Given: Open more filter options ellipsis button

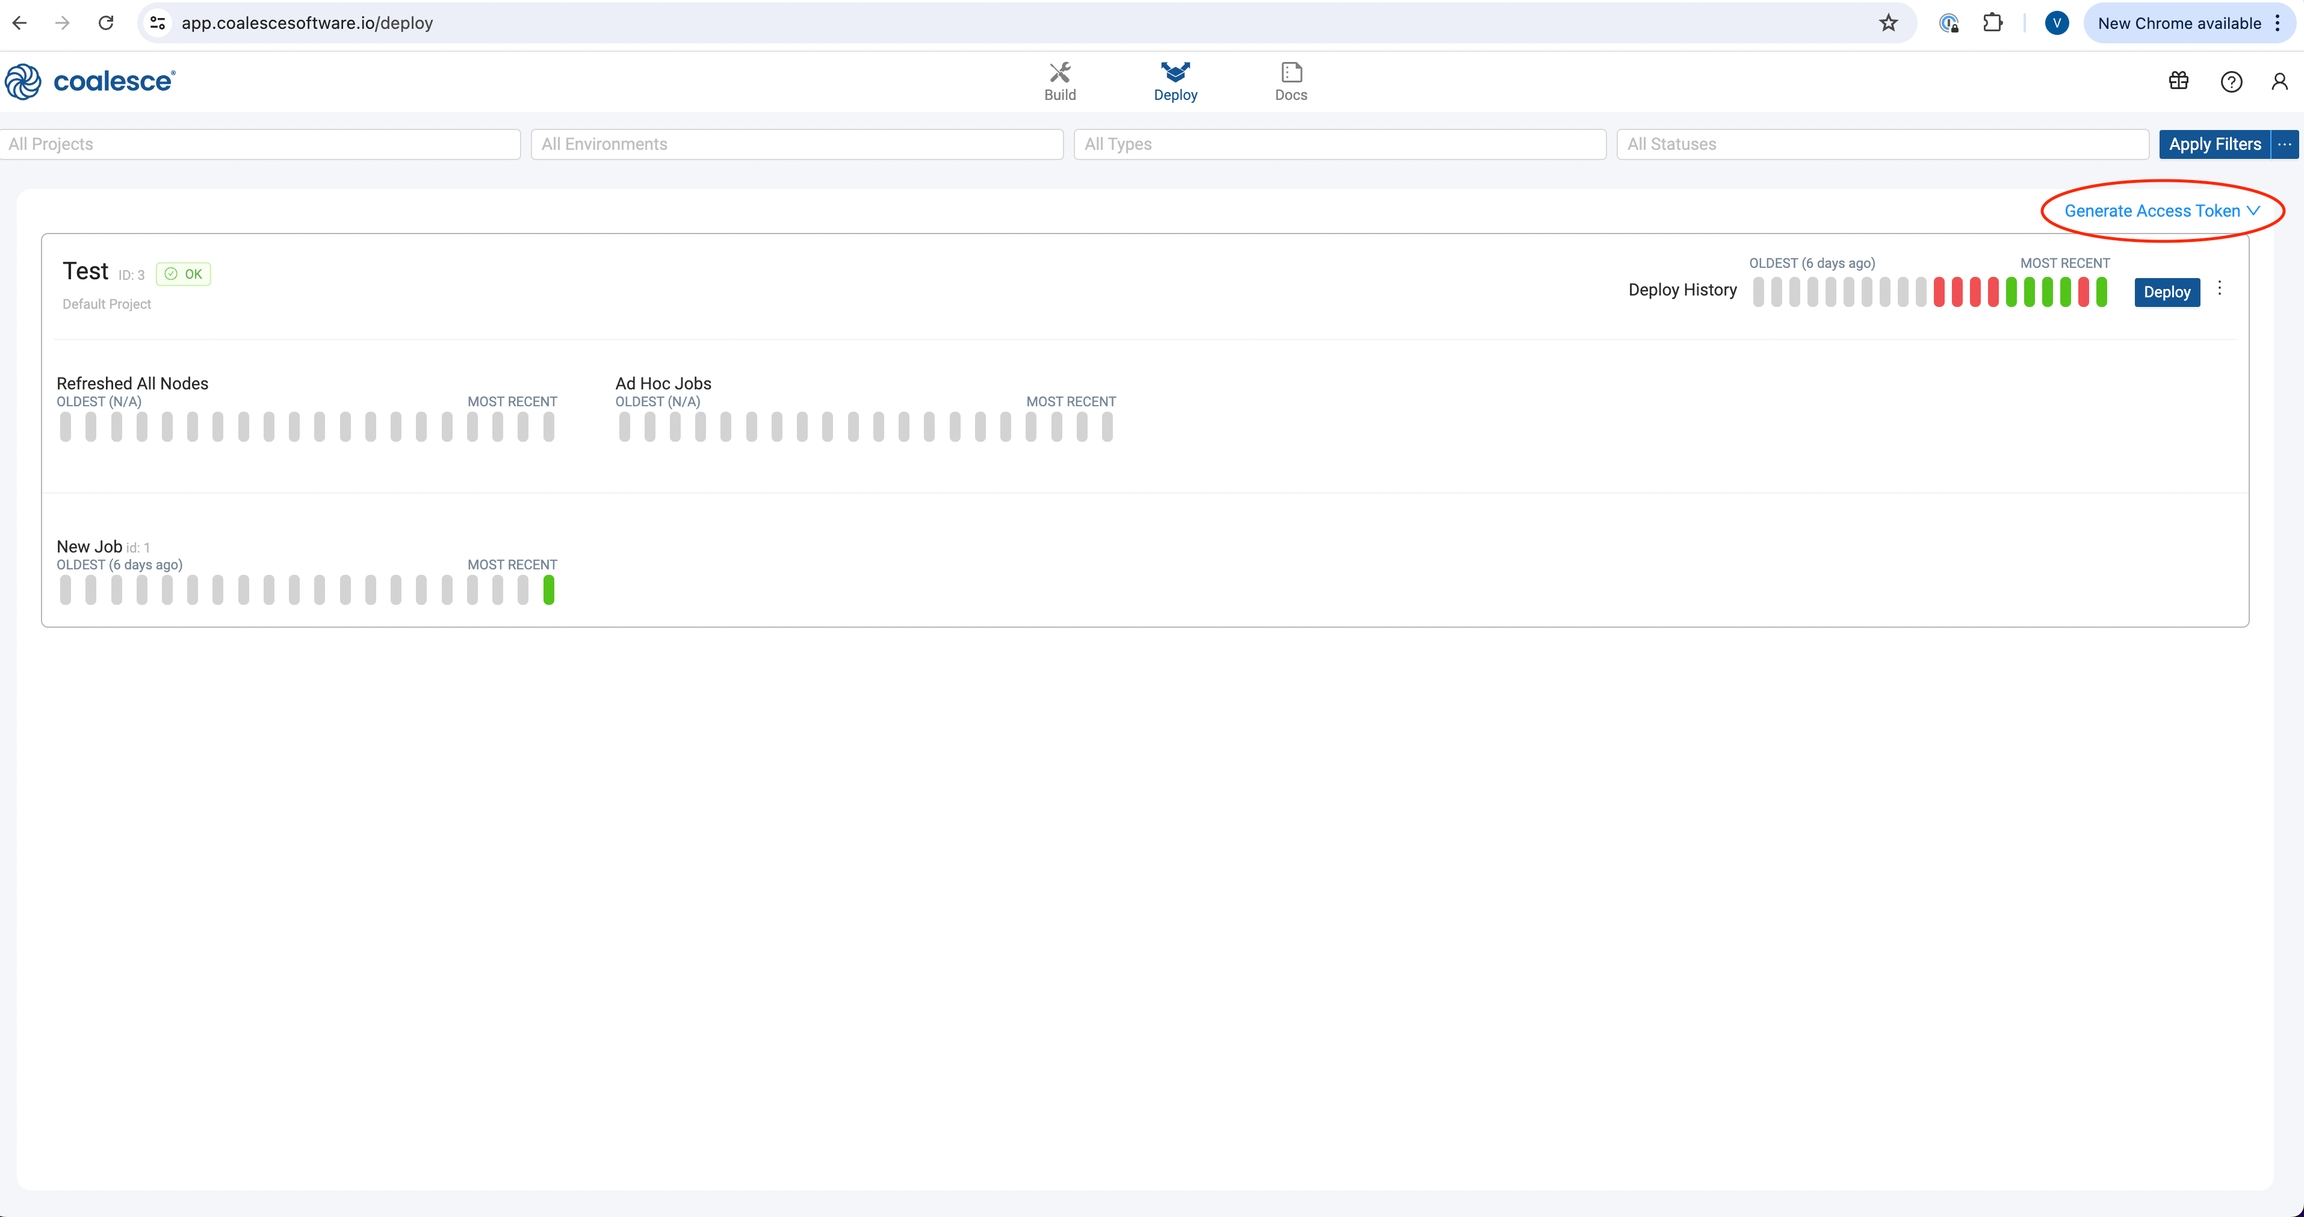Looking at the screenshot, I should point(2285,144).
